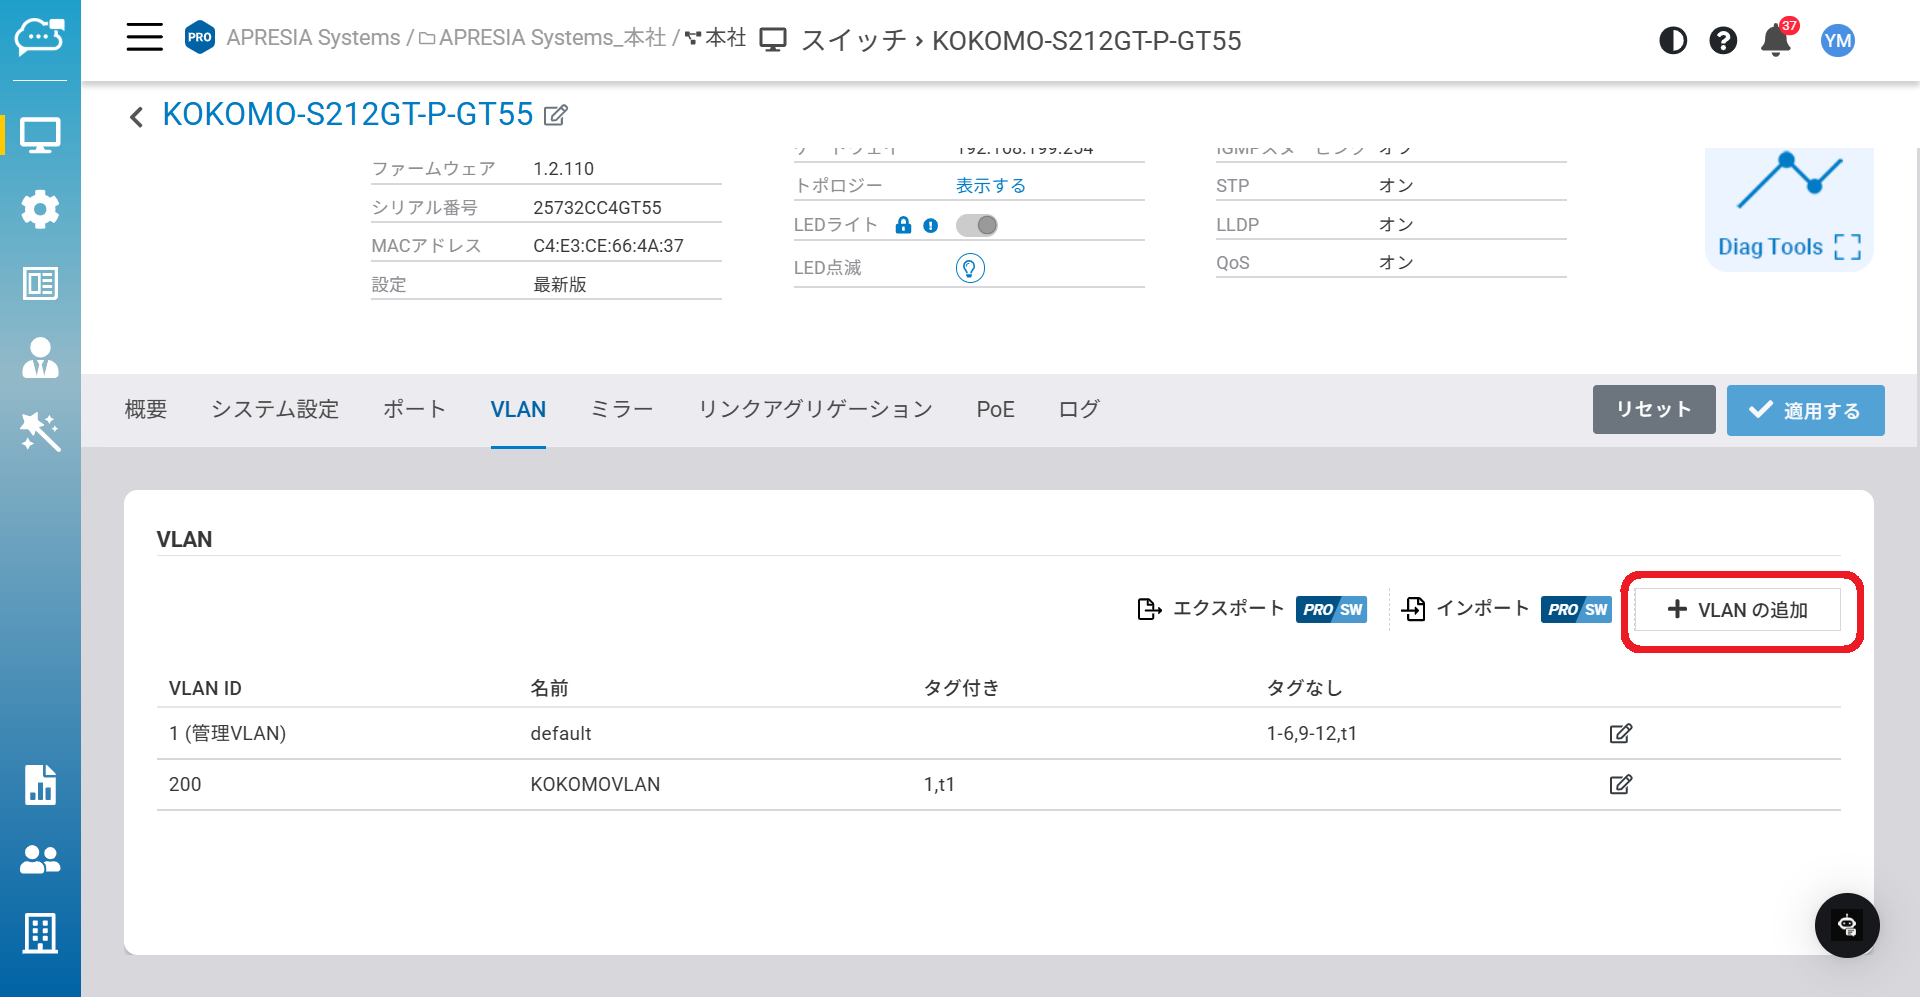Click the エクスポート export option

coord(1211,609)
